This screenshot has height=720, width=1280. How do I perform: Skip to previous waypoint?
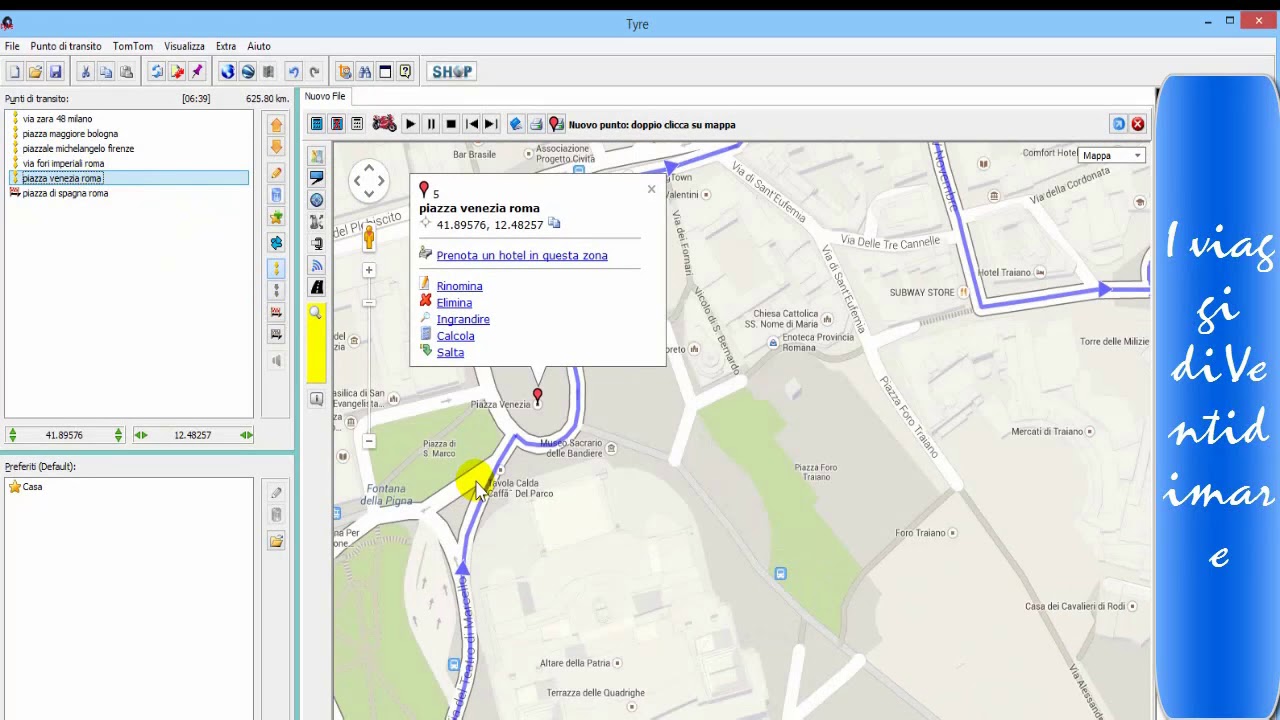[x=472, y=124]
